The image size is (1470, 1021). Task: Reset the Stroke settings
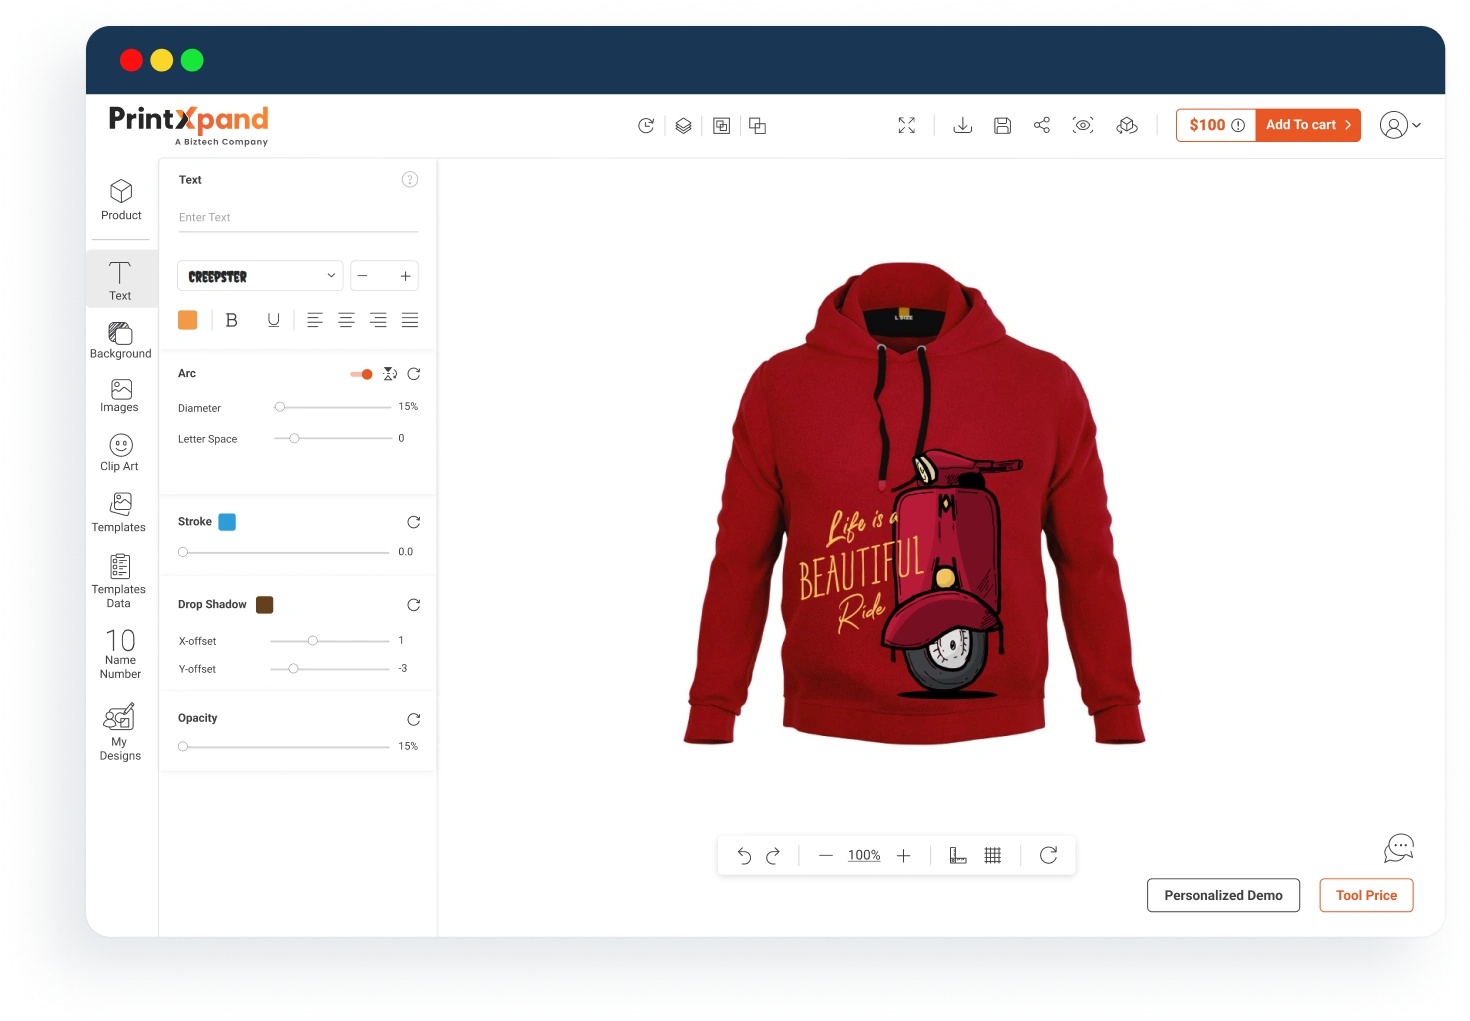(x=414, y=522)
